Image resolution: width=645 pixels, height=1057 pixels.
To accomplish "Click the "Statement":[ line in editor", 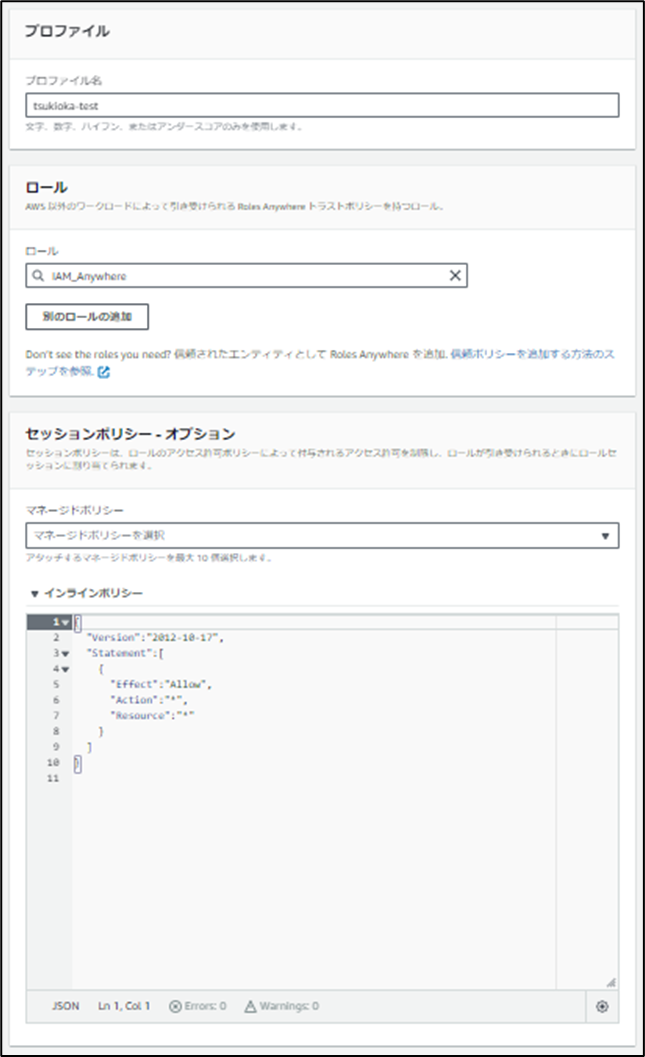I will (x=125, y=653).
